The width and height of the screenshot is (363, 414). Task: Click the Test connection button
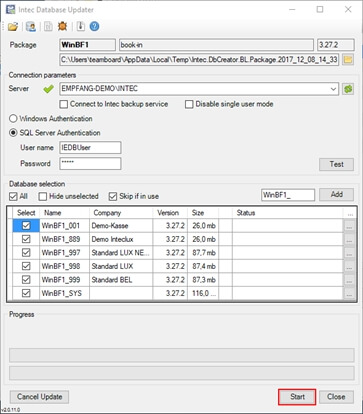pyautogui.click(x=336, y=164)
